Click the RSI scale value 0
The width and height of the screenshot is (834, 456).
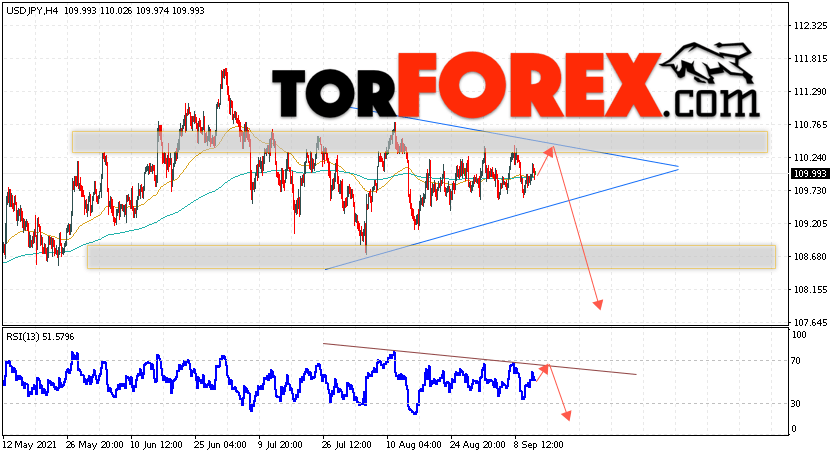(794, 429)
